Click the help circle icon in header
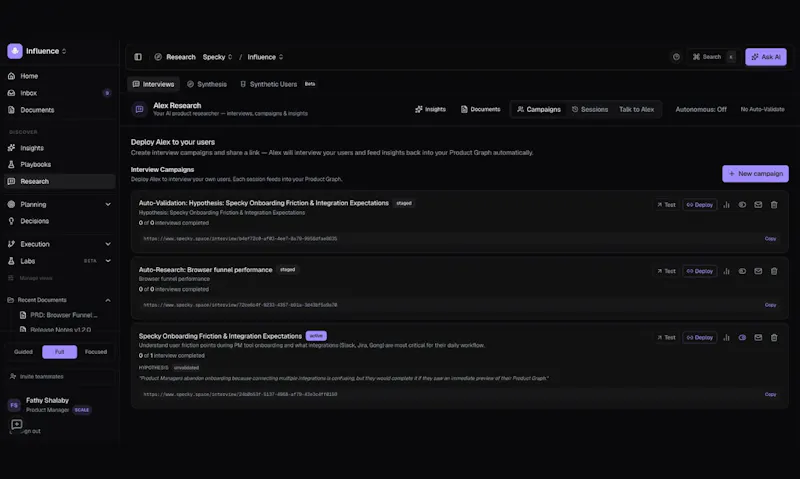 [676, 57]
